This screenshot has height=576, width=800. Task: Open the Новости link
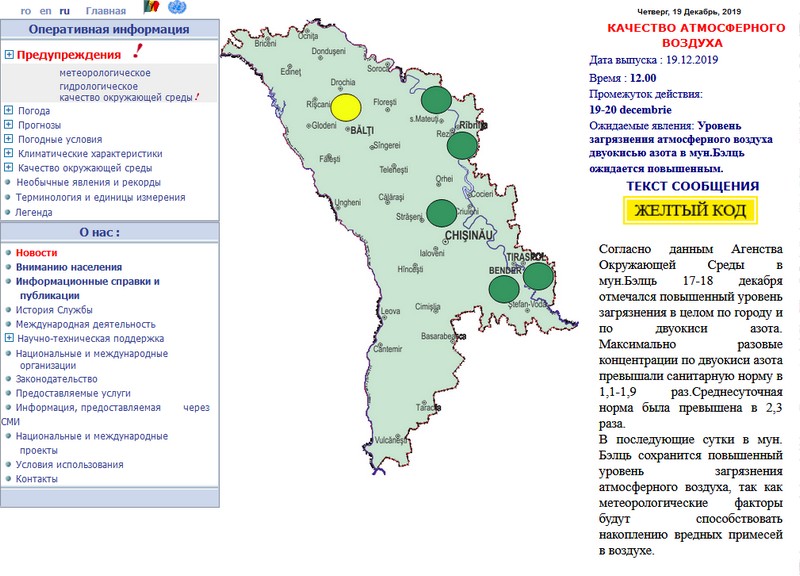pyautogui.click(x=36, y=253)
